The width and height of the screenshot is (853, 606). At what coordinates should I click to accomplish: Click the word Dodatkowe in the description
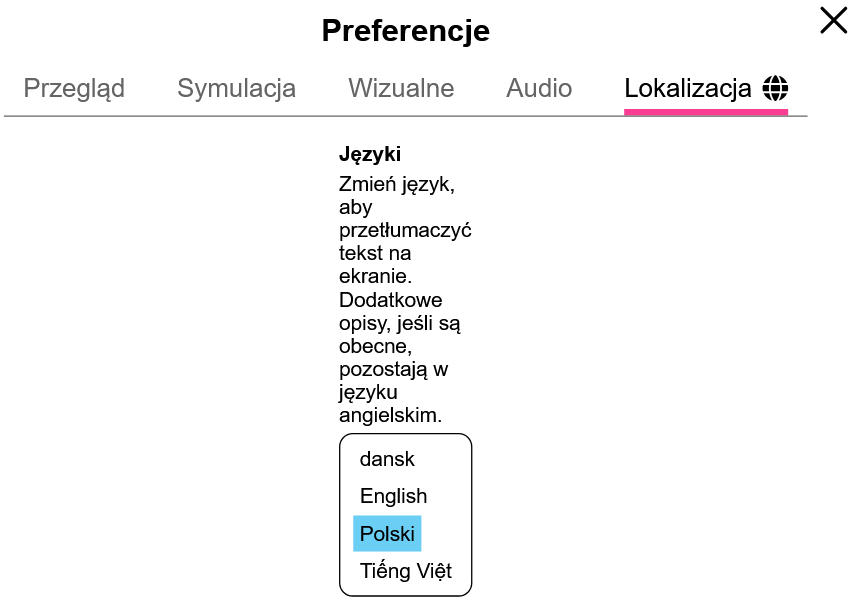[391, 300]
